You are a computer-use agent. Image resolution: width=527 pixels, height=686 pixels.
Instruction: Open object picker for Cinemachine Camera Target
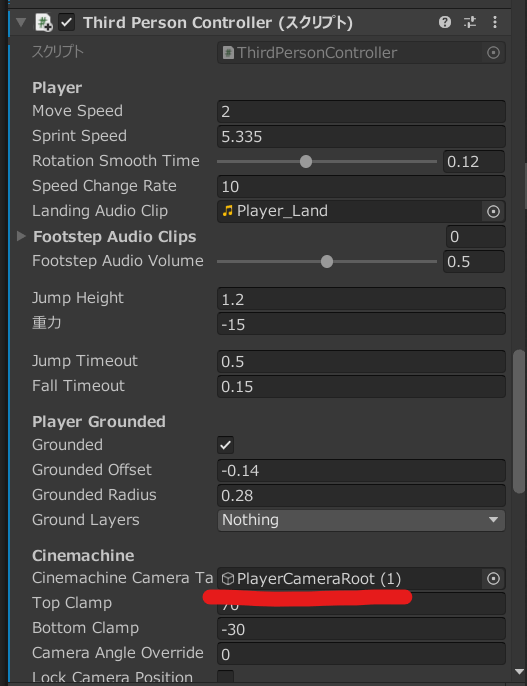[x=493, y=579]
